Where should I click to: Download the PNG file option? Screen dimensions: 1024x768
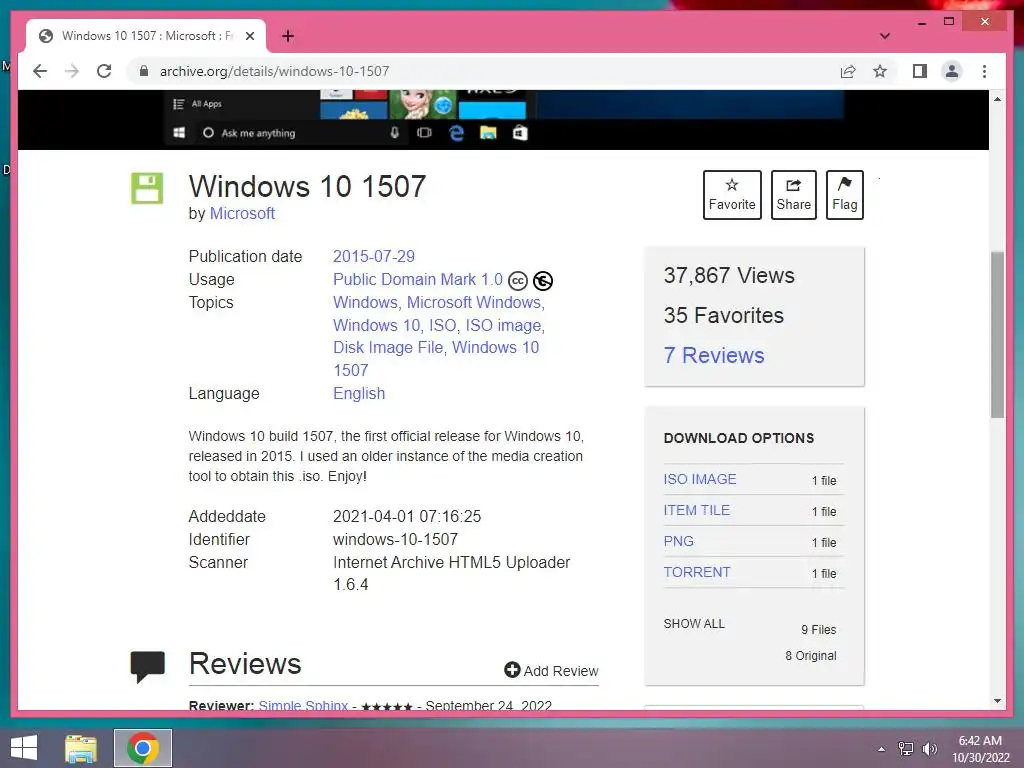(x=679, y=541)
